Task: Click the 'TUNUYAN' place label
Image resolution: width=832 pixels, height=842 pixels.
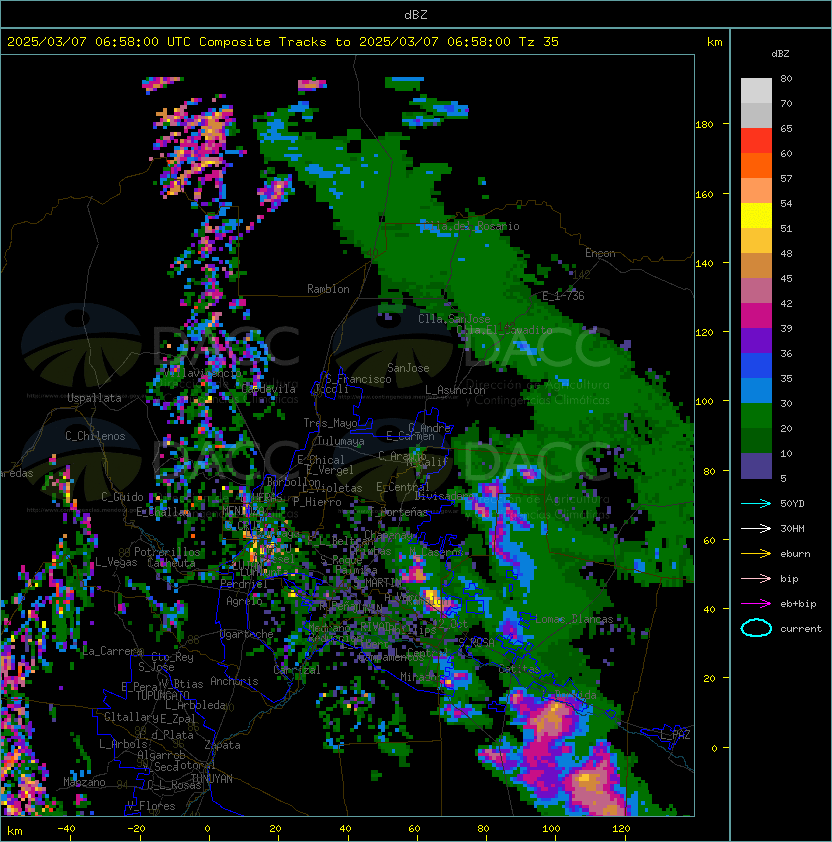Action: pyautogui.click(x=212, y=778)
